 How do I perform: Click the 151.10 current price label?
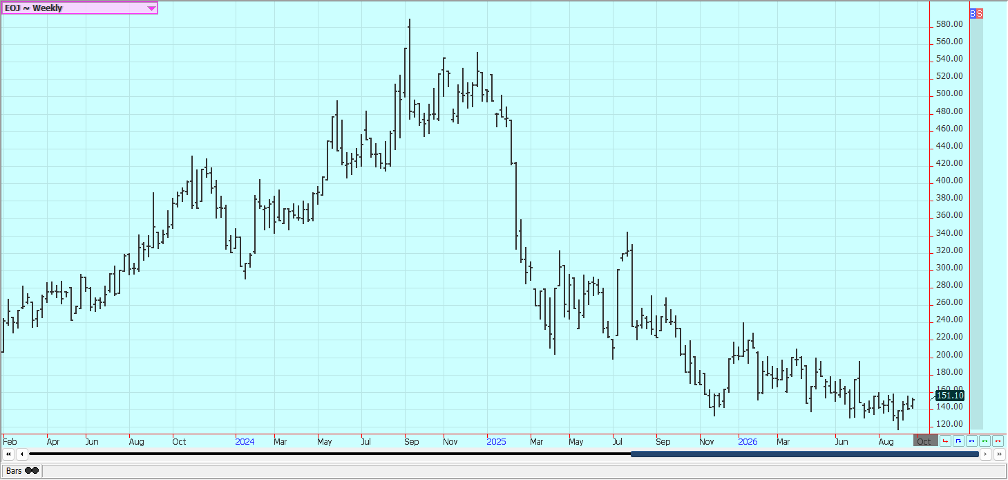point(950,396)
